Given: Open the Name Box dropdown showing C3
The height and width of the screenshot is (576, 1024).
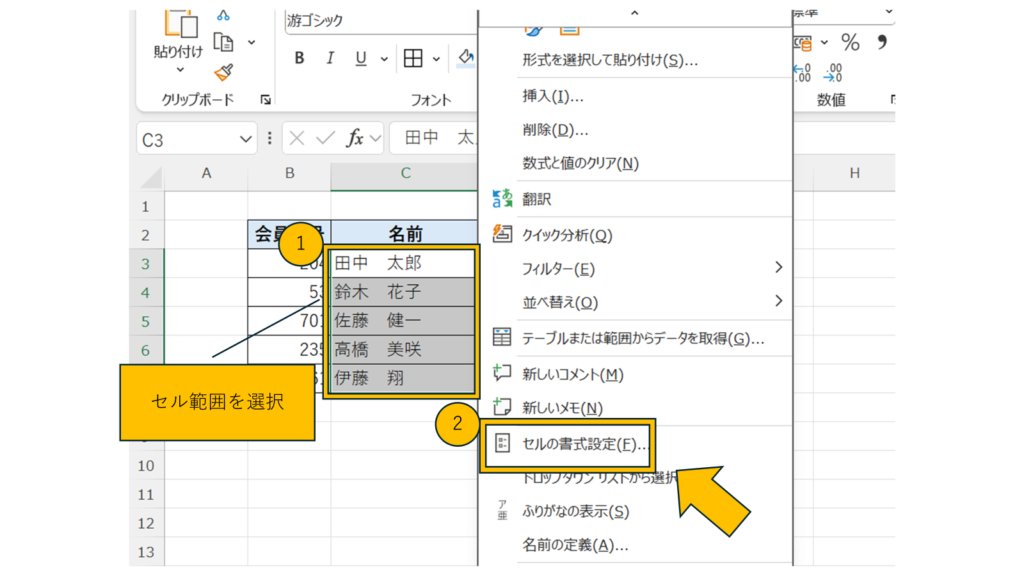Looking at the screenshot, I should click(x=245, y=140).
